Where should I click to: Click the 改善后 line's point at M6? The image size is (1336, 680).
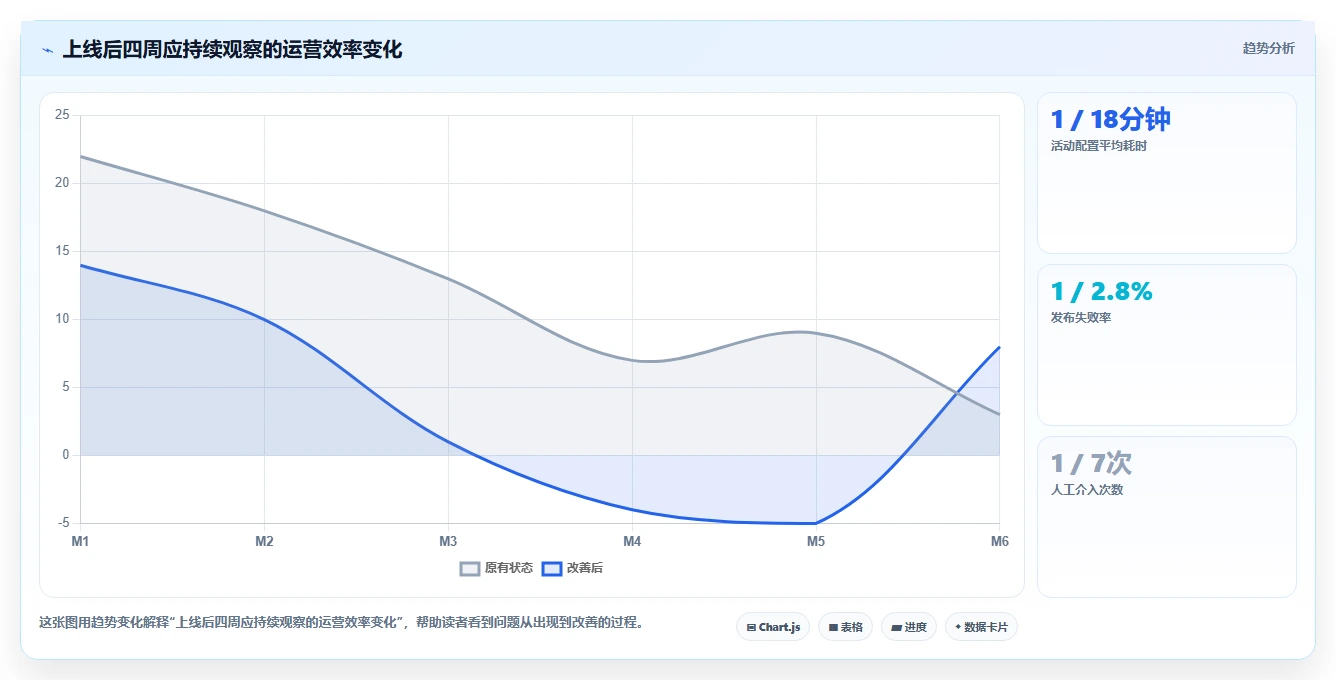[x=999, y=347]
